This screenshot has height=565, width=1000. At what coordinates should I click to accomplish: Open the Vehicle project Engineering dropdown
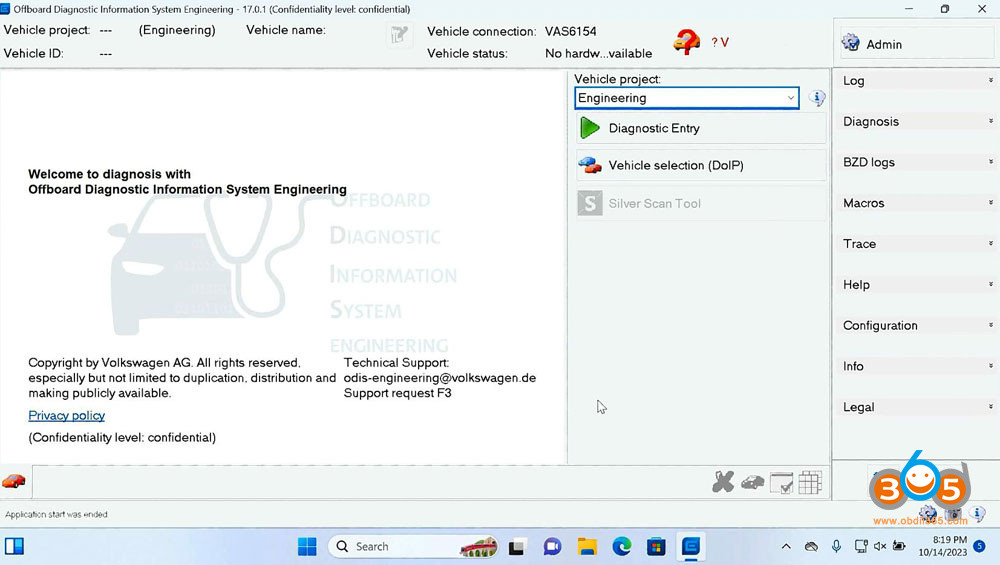(686, 98)
